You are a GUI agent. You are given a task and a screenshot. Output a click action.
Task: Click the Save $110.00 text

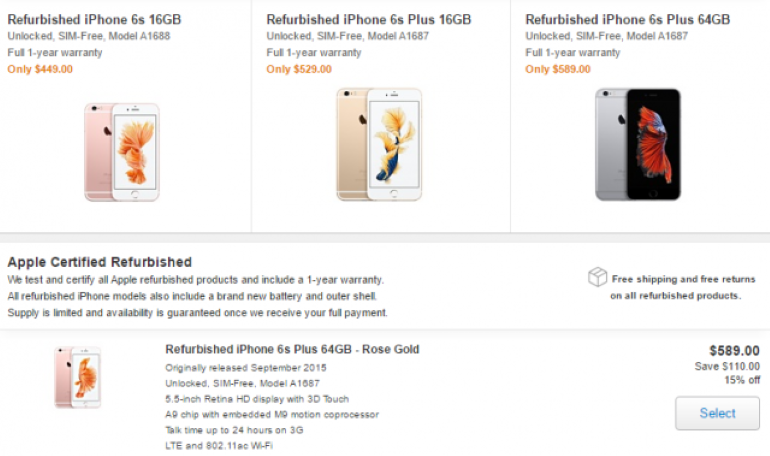coord(725,367)
